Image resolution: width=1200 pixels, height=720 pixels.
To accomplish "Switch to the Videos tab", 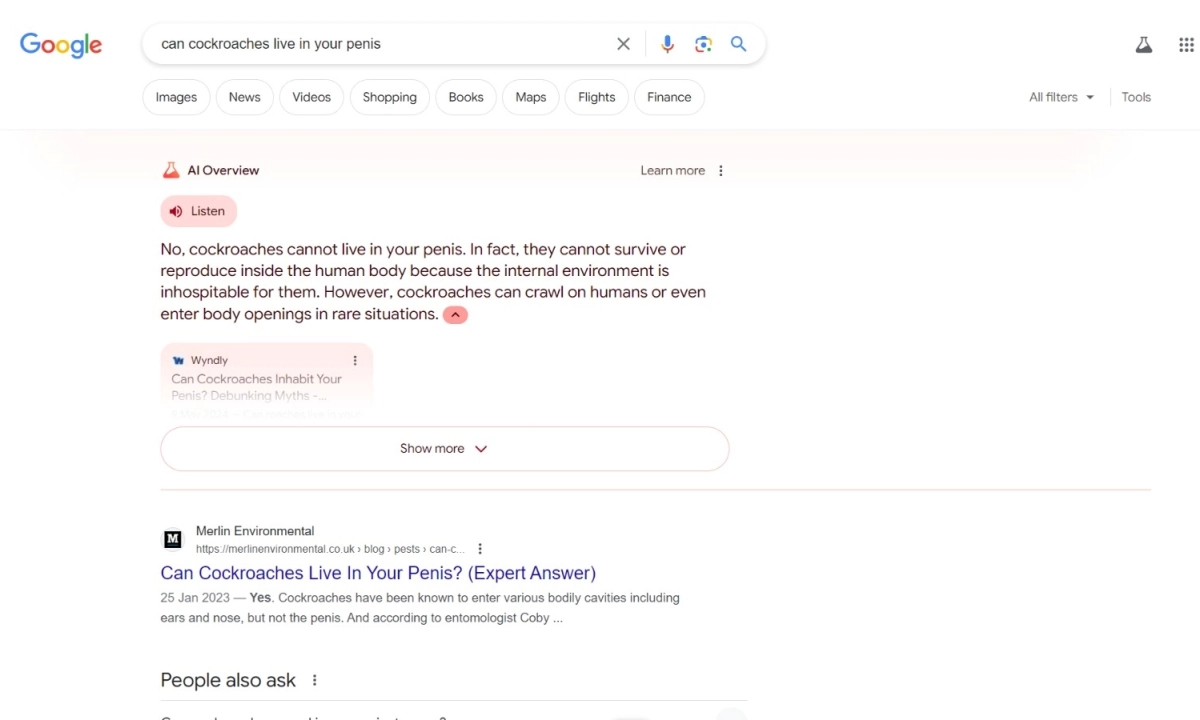I will click(311, 97).
